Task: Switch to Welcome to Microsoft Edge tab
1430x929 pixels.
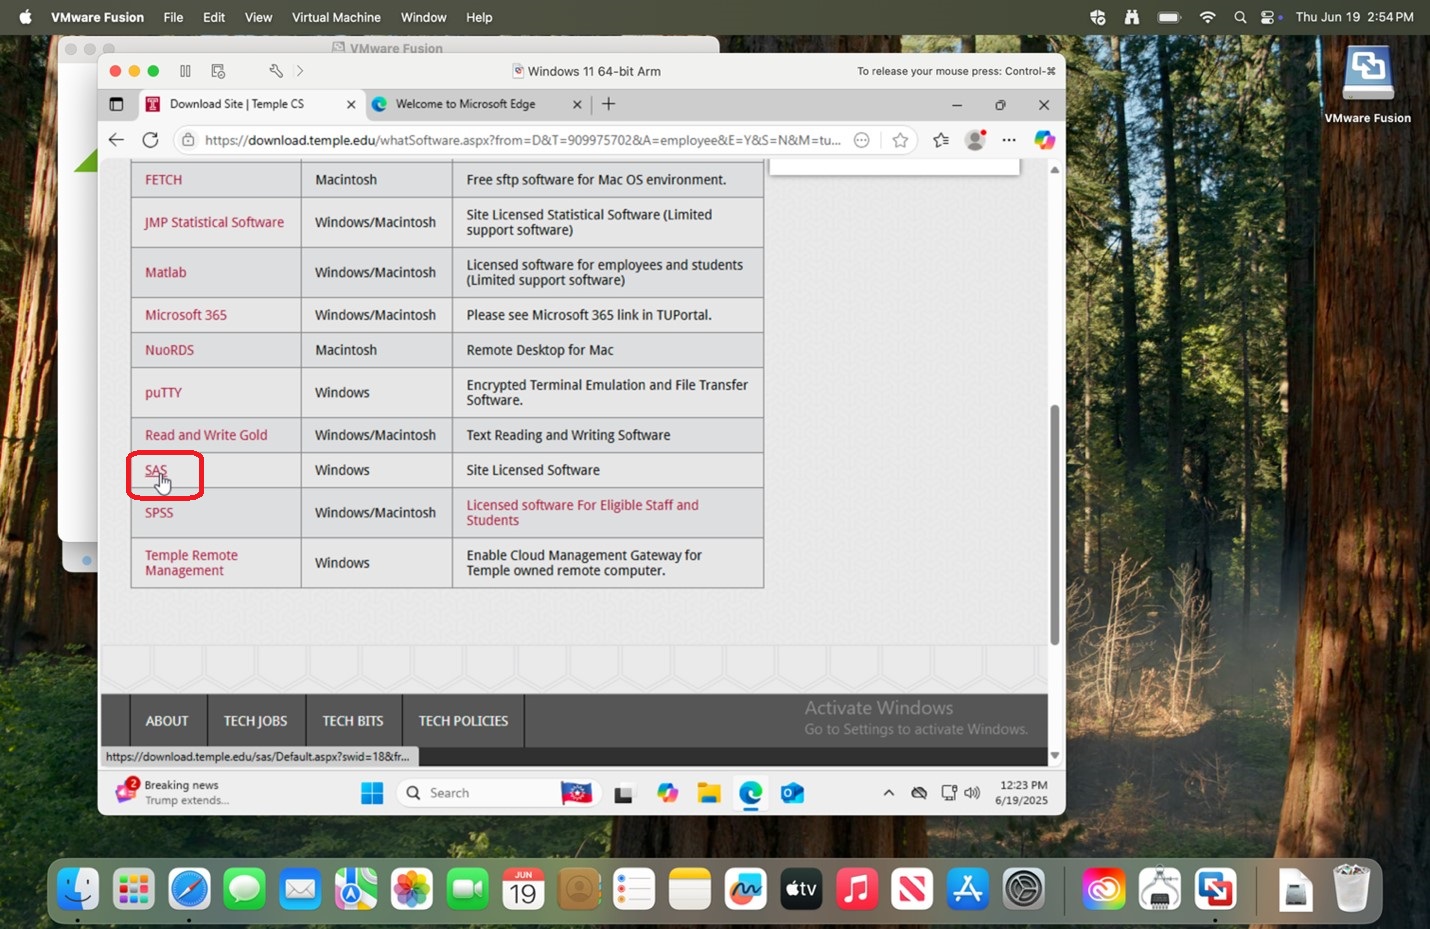Action: pos(465,104)
